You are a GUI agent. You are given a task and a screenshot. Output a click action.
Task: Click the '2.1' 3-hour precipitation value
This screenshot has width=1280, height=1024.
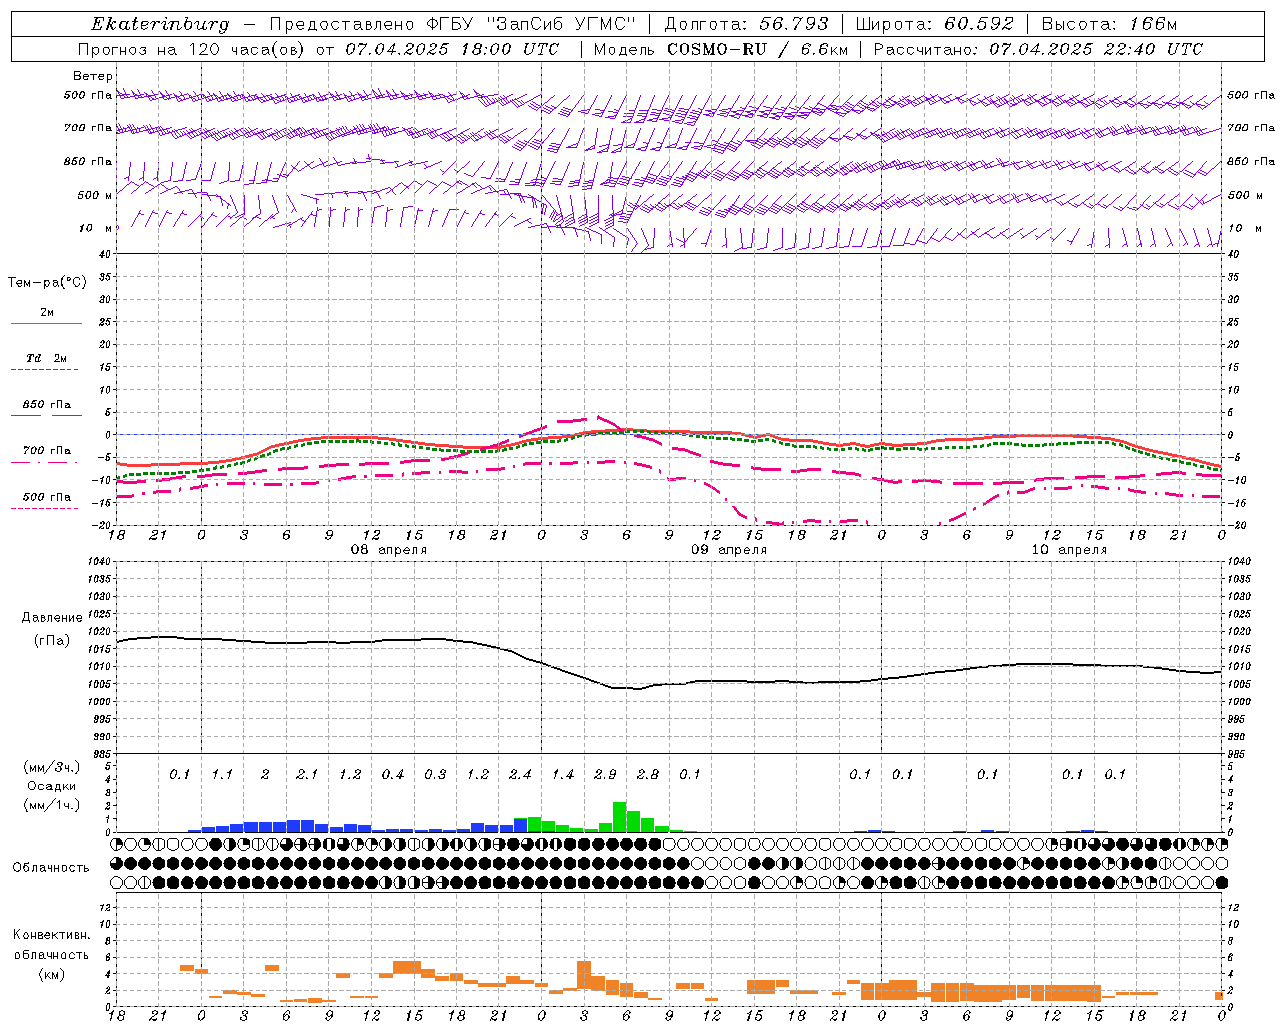coord(307,774)
